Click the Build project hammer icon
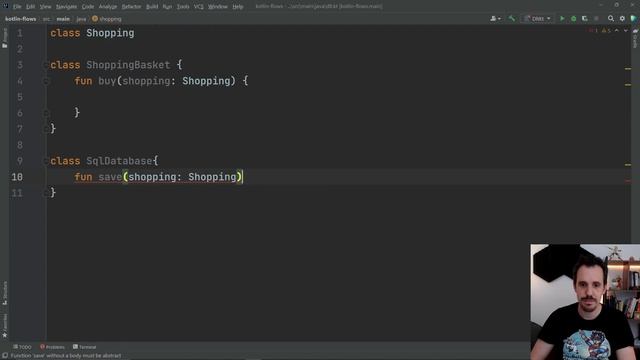Image resolution: width=640 pixels, height=360 pixels. click(512, 19)
